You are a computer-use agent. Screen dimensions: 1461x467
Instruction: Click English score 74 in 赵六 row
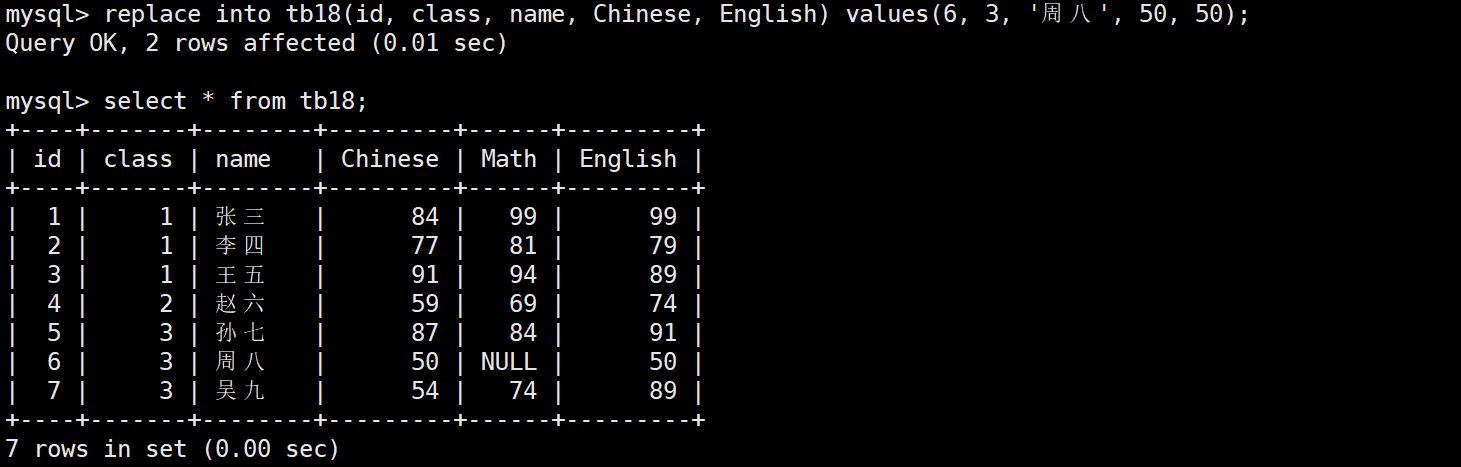[x=663, y=304]
